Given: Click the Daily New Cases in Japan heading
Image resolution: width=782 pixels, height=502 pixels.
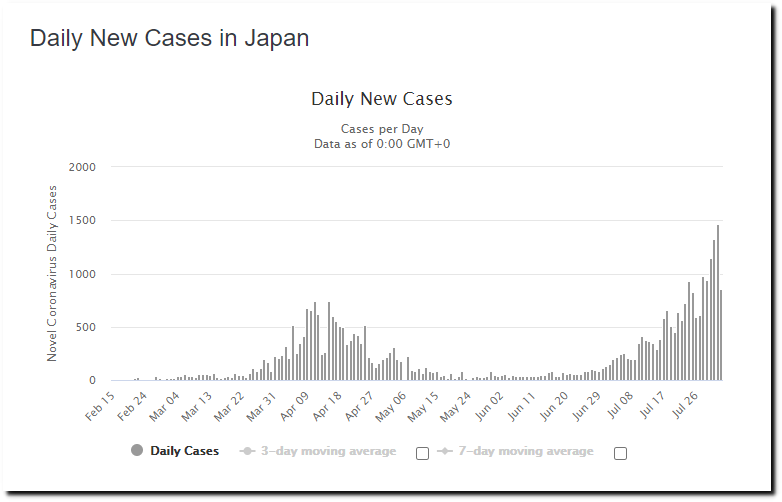Looking at the screenshot, I should pos(169,38).
